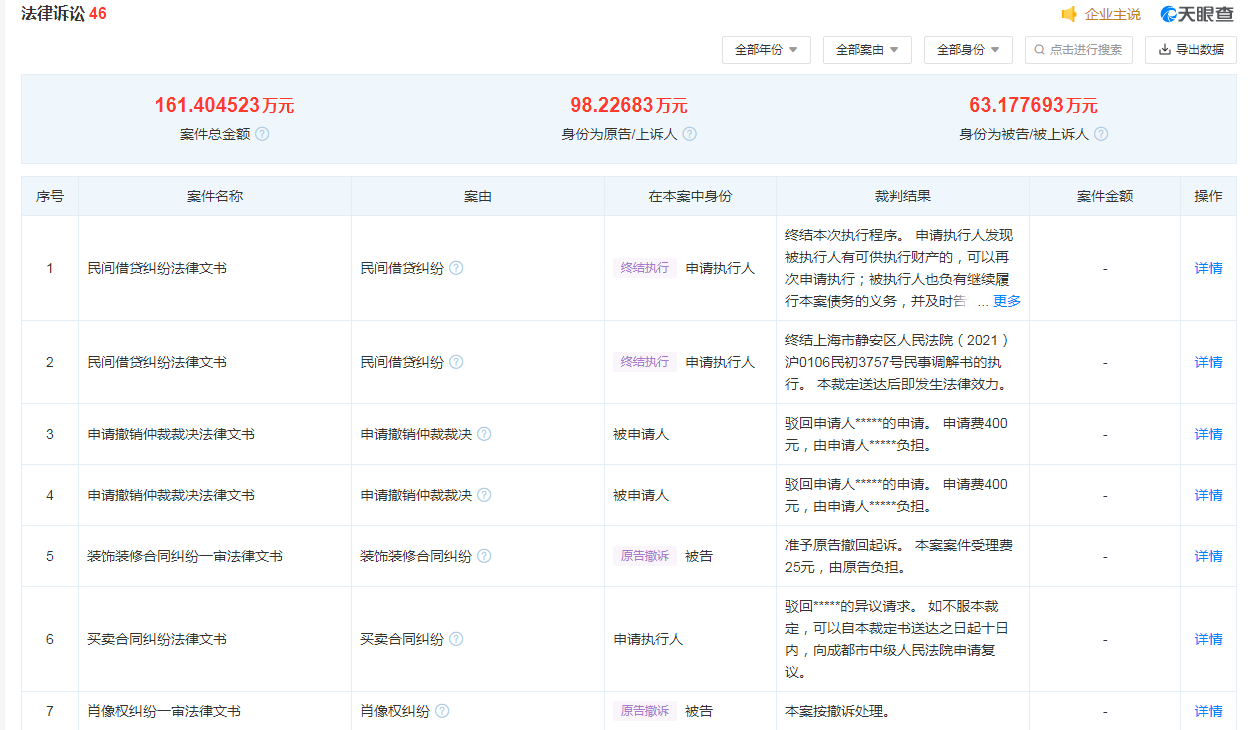Image resolution: width=1252 pixels, height=730 pixels.
Task: Click 终结执行 tag in row 2
Action: coord(645,362)
